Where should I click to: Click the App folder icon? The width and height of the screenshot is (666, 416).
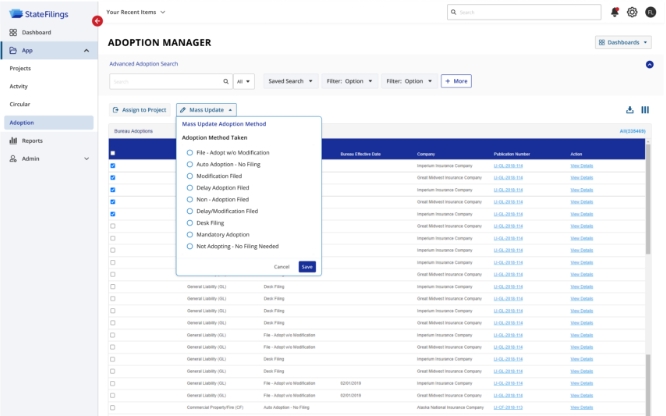13,51
